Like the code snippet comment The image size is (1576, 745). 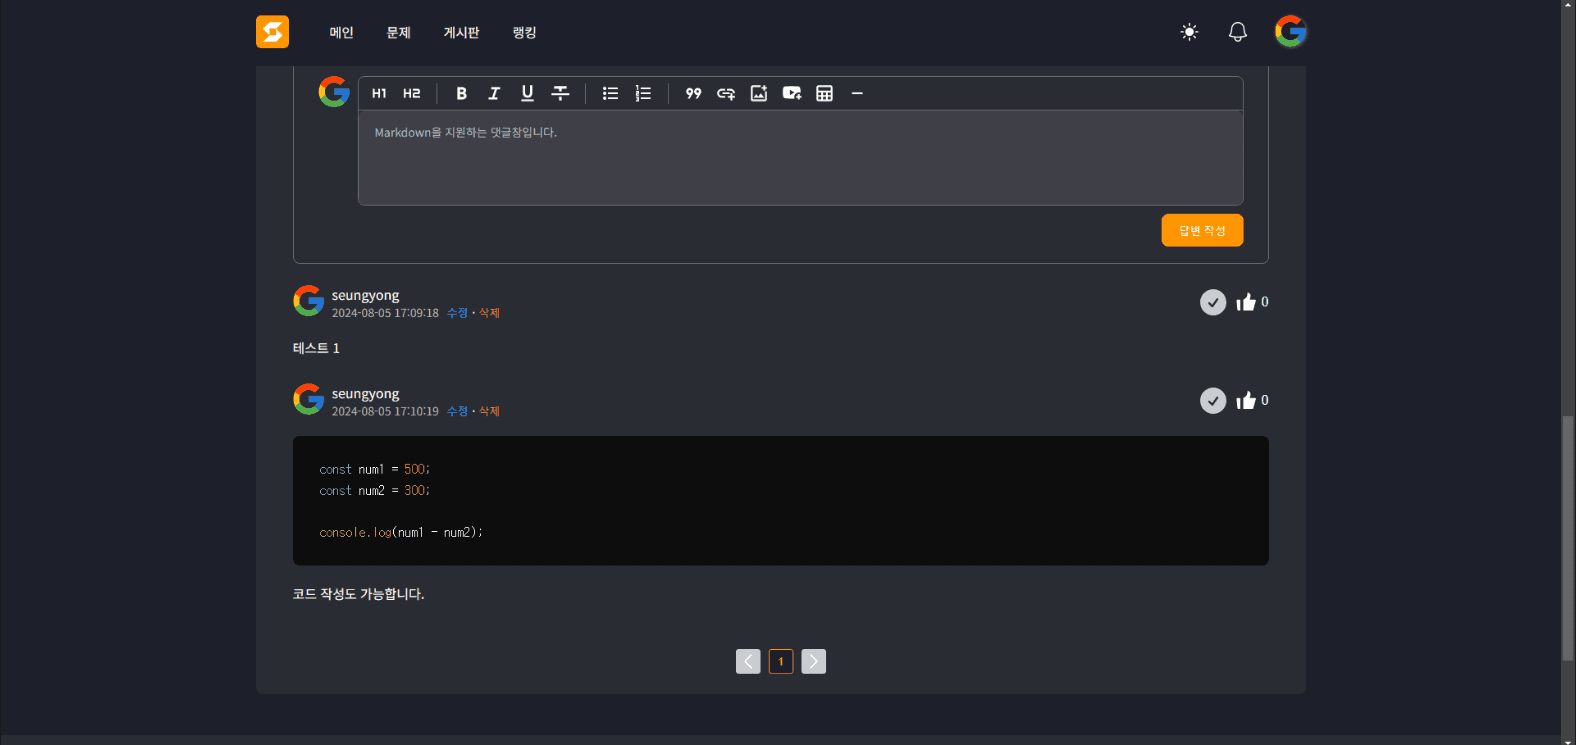[x=1246, y=401]
